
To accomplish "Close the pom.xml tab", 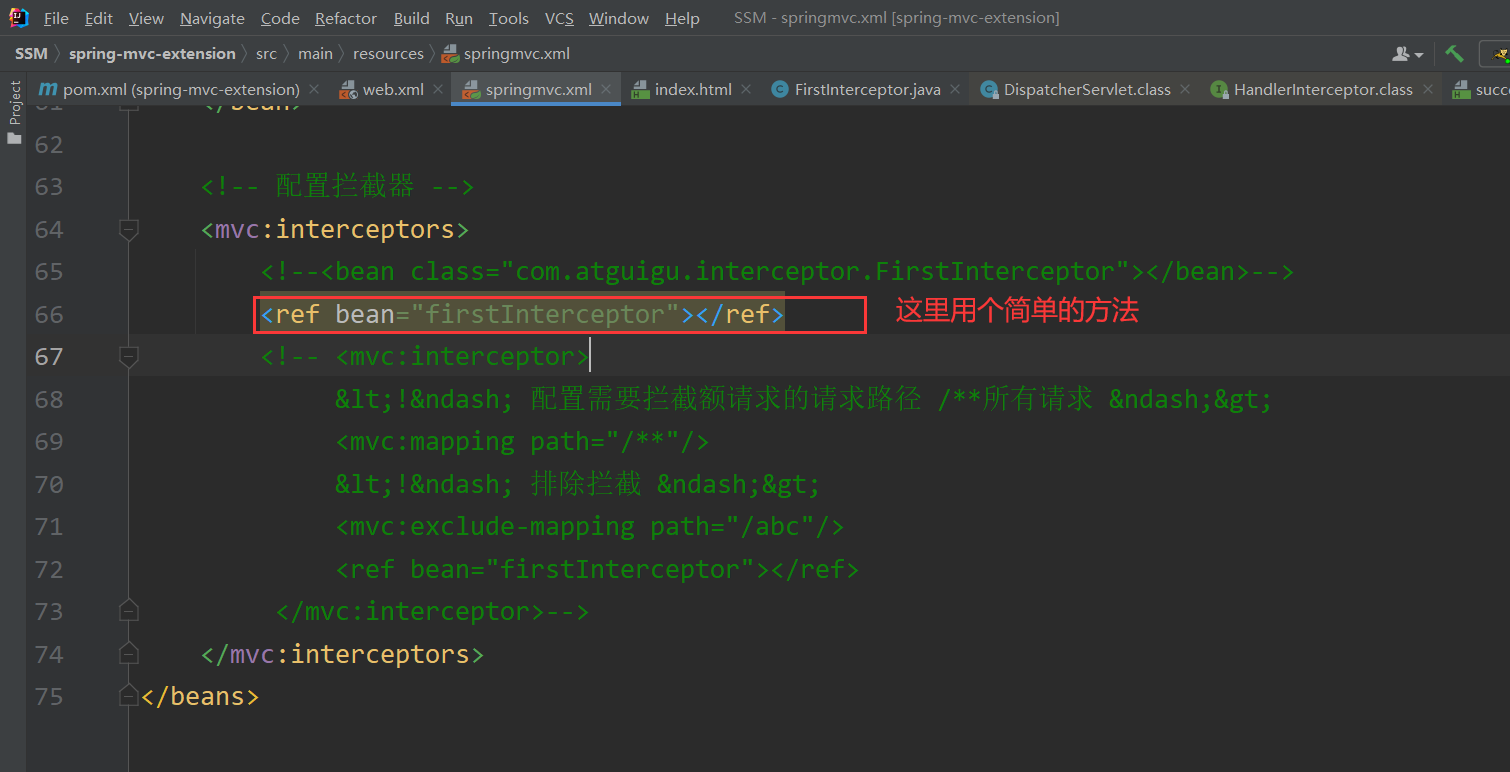I will [x=314, y=89].
